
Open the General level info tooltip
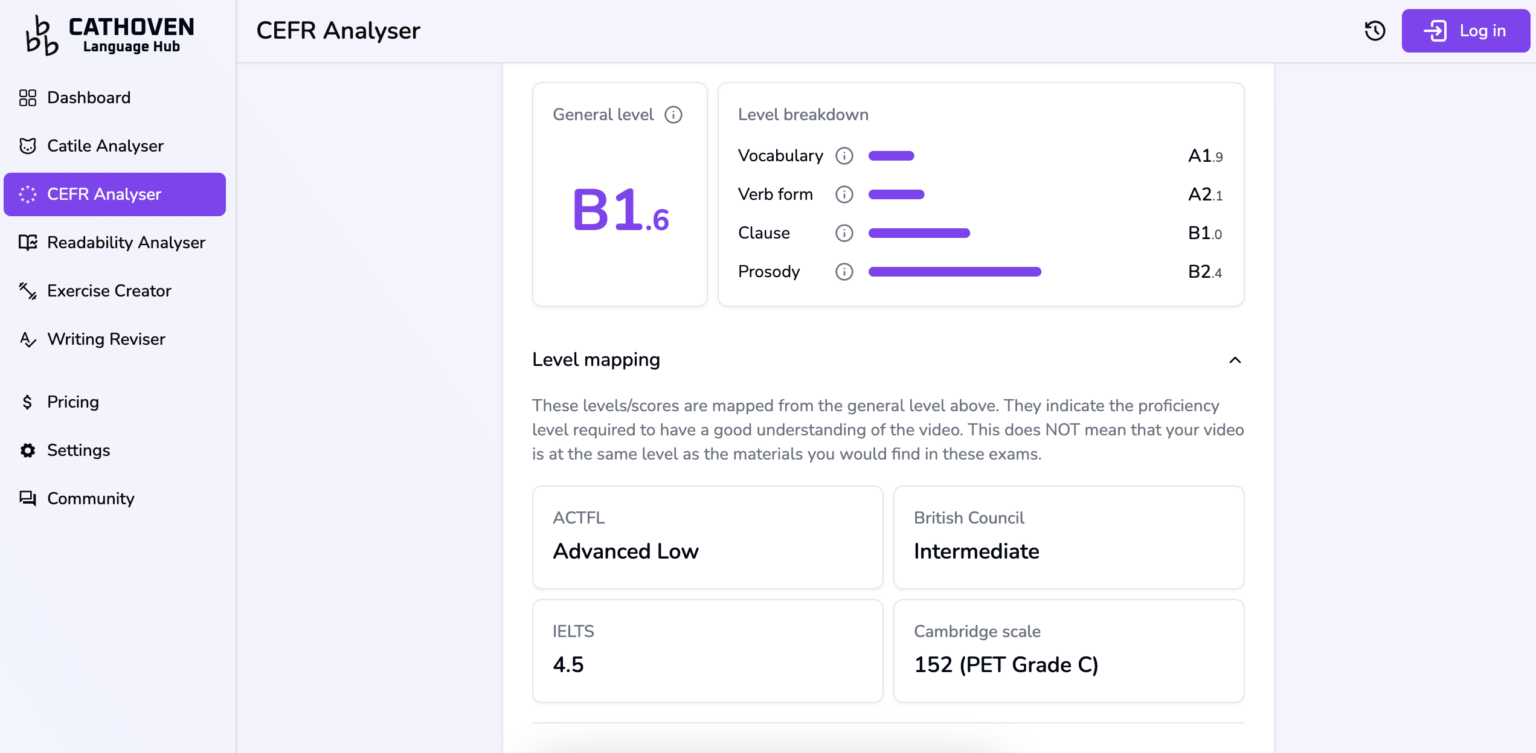click(673, 114)
